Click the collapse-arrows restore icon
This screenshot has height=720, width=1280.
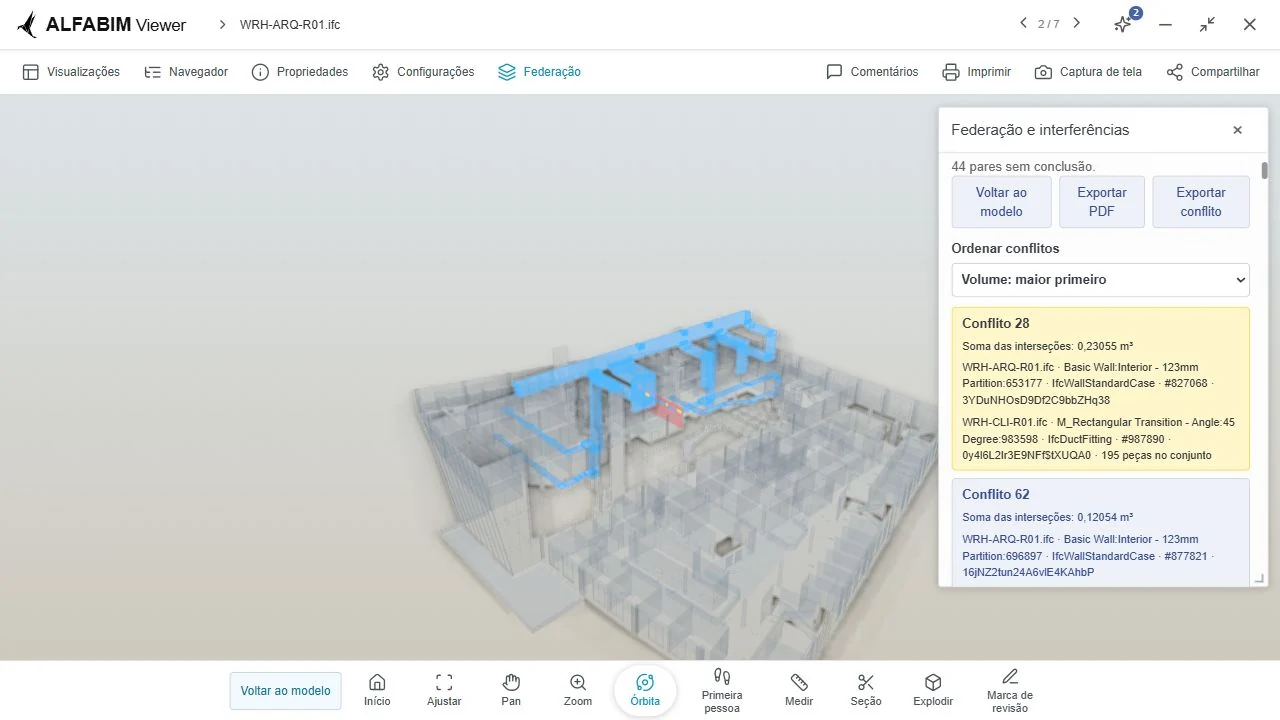pos(1208,24)
